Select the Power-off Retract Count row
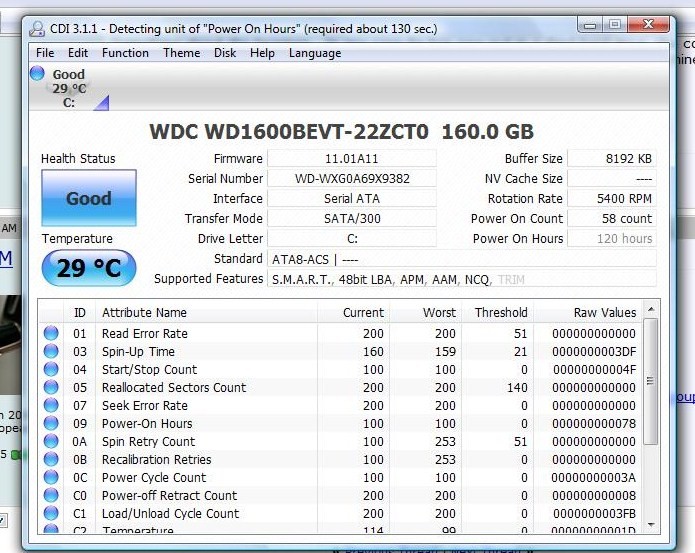 point(340,495)
